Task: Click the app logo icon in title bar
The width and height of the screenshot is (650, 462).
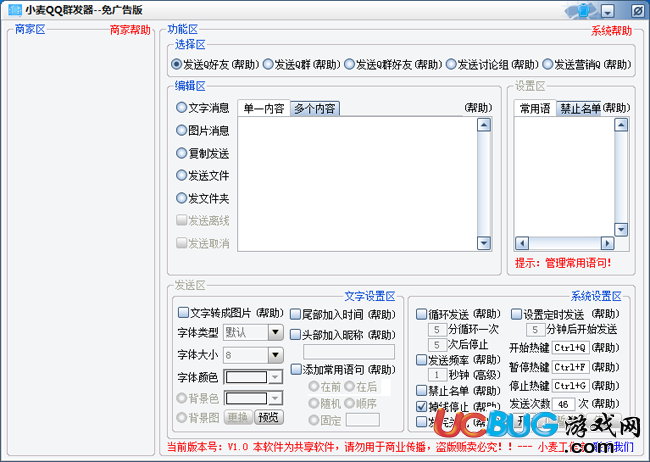Action: click(x=15, y=10)
